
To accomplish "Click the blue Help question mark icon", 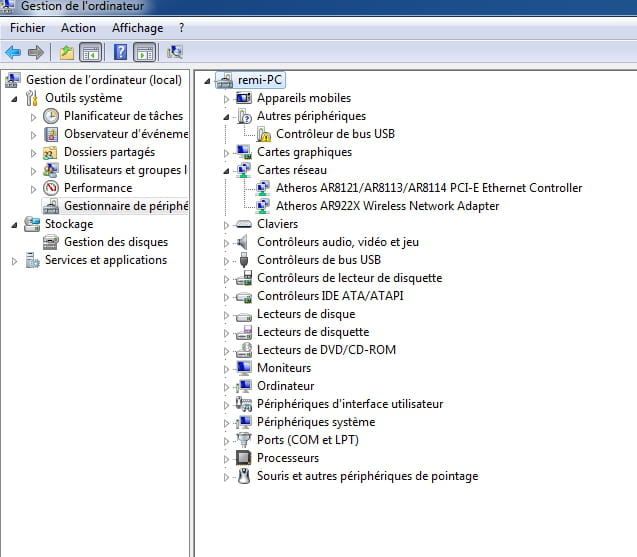I will [121, 52].
